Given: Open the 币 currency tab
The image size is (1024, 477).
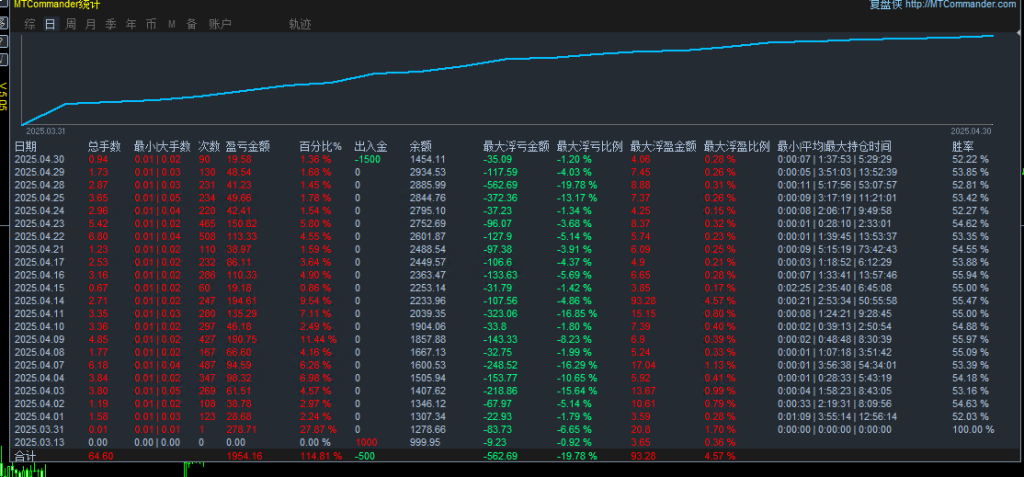Looking at the screenshot, I should [x=151, y=23].
